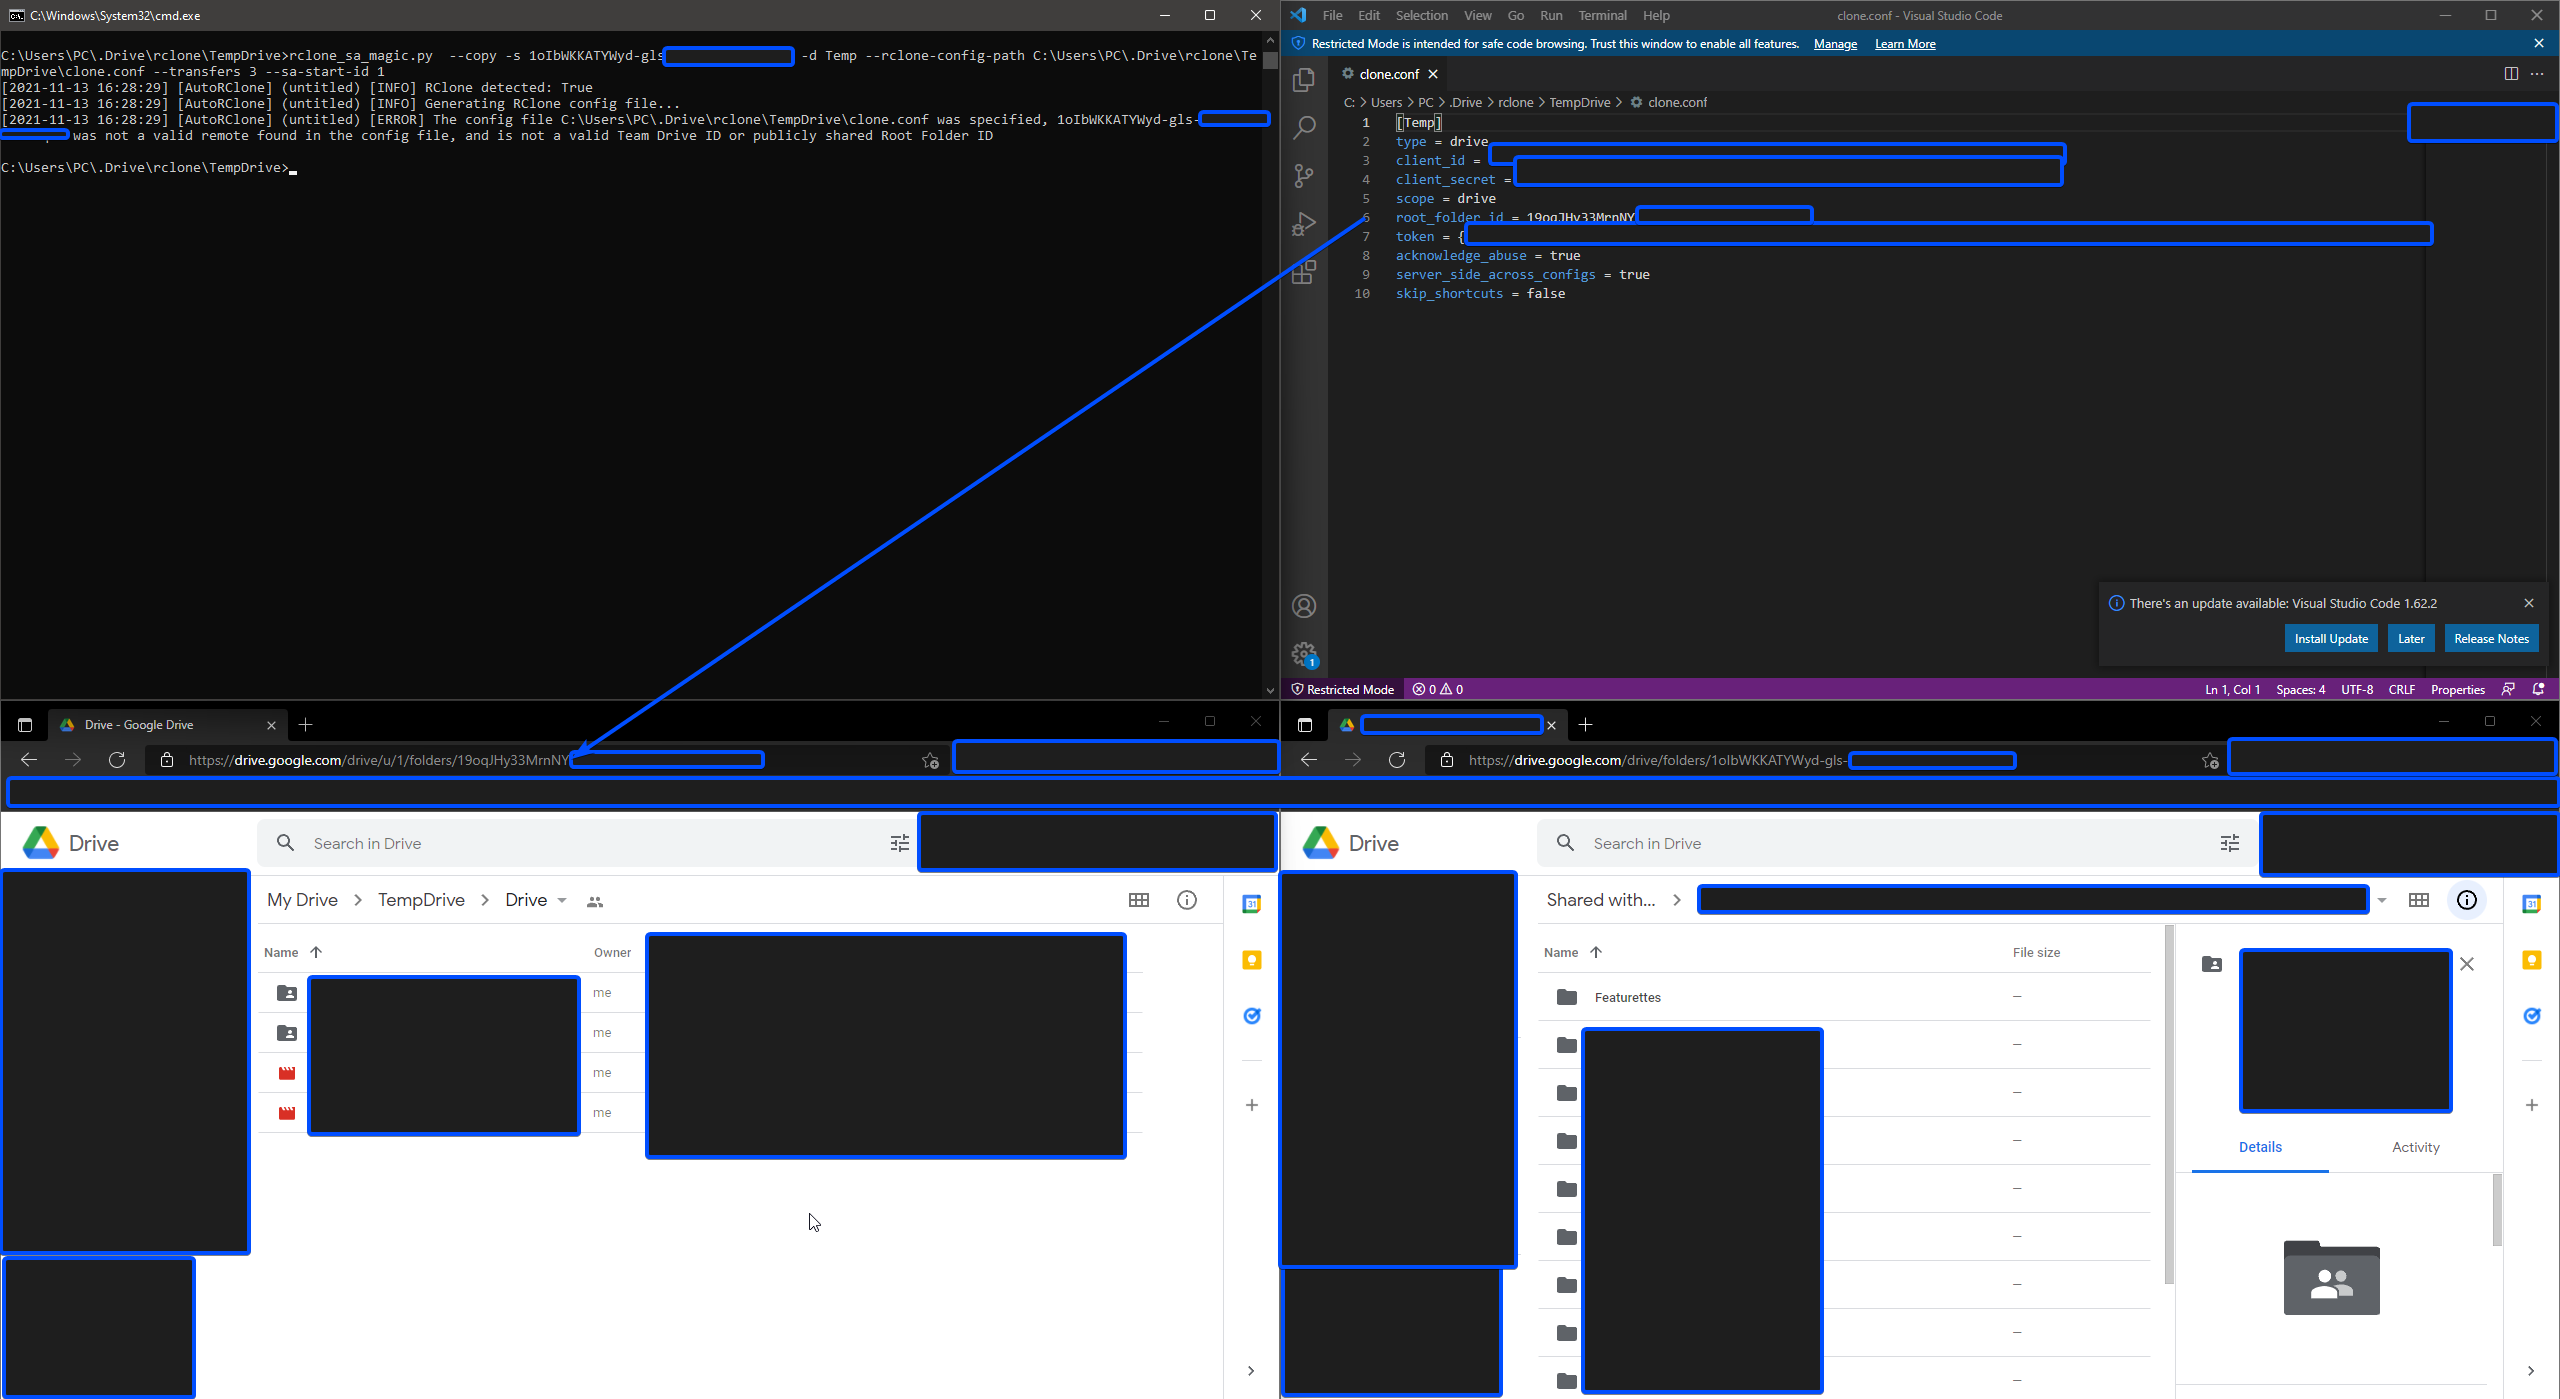Open the VS Code Search sidebar icon

1304,128
